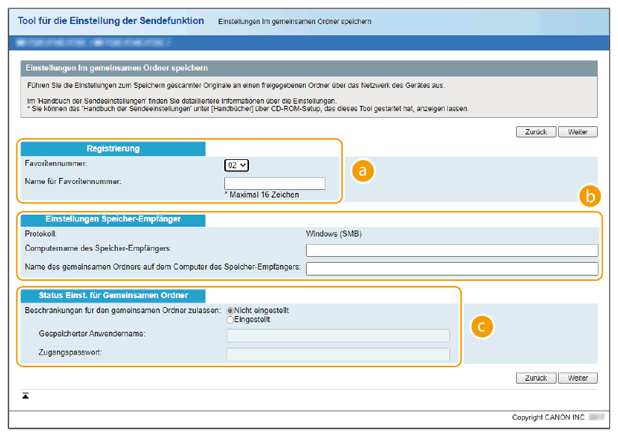The width and height of the screenshot is (618, 437).
Task: Focus the 'Name für Favoritennummer' text field
Action: tap(275, 183)
